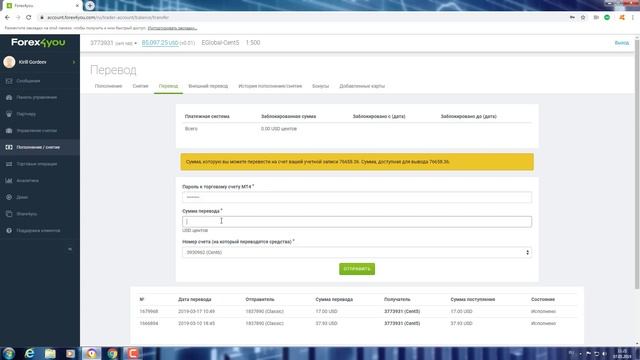Image resolution: width=640 pixels, height=360 pixels.
Task: Open the Добавленные карты tab
Action: pyautogui.click(x=362, y=86)
